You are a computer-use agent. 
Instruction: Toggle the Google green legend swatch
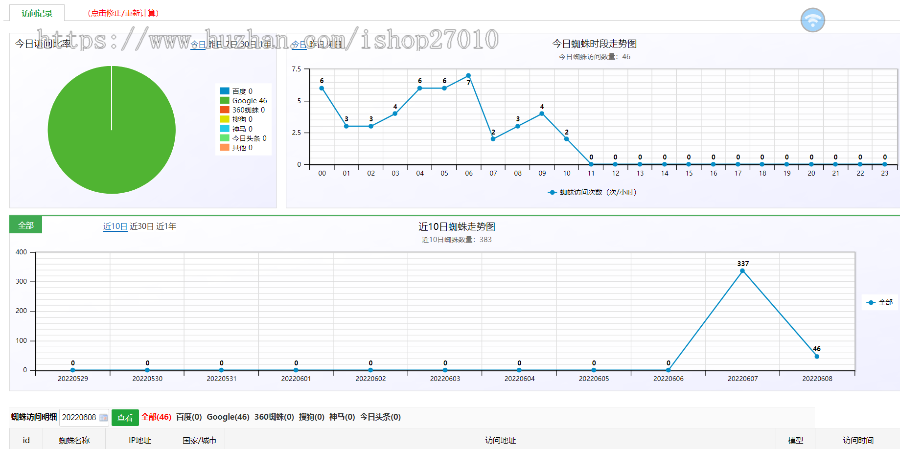coord(224,100)
